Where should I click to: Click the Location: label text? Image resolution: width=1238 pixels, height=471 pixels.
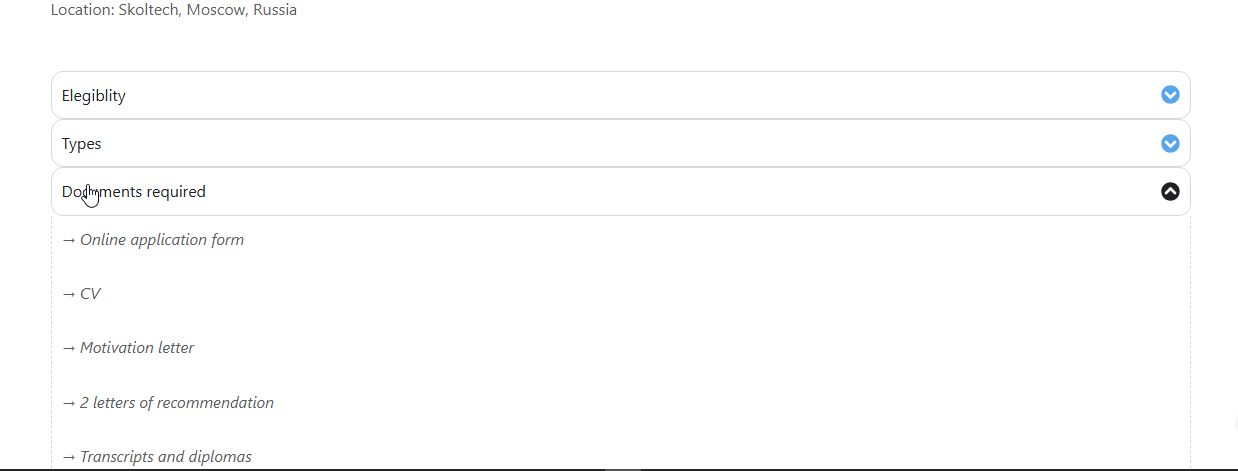coord(82,10)
